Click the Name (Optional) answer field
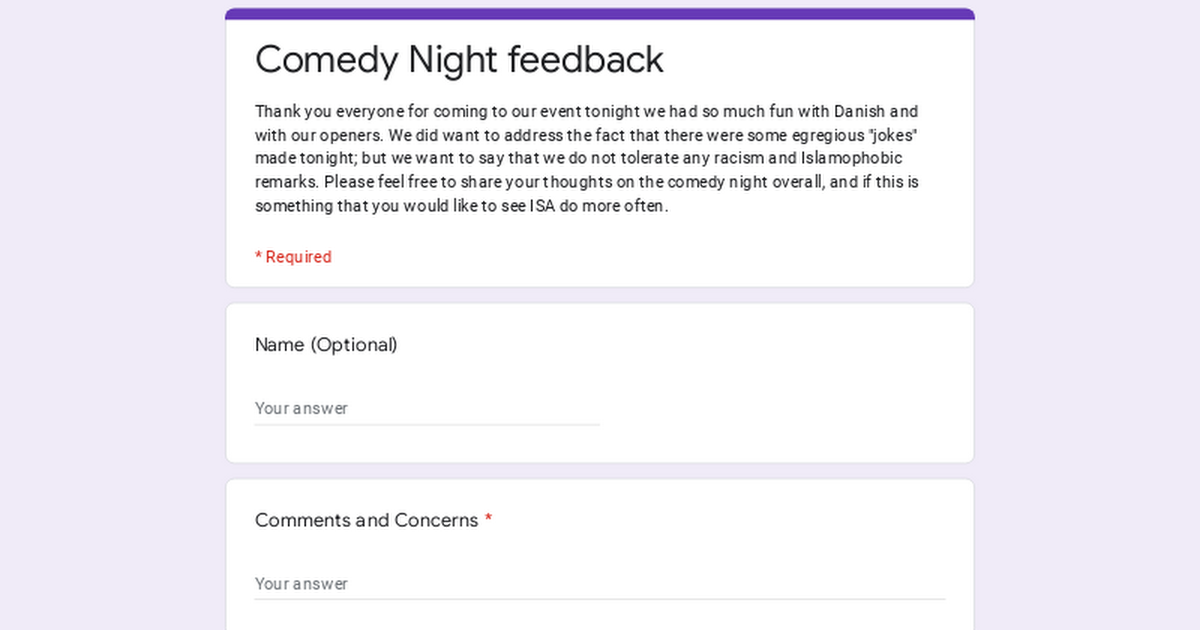Viewport: 1200px width, 630px height. pos(427,409)
